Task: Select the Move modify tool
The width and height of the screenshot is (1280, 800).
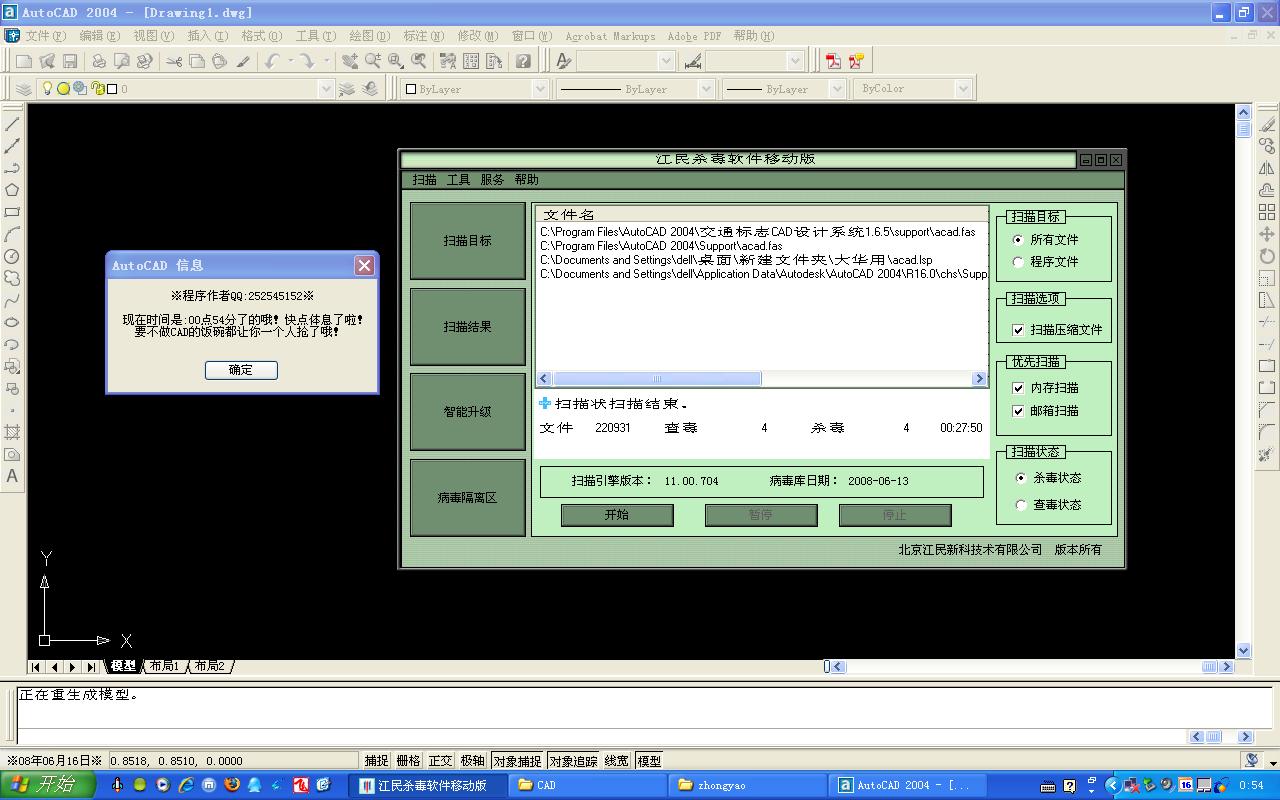Action: click(1267, 234)
